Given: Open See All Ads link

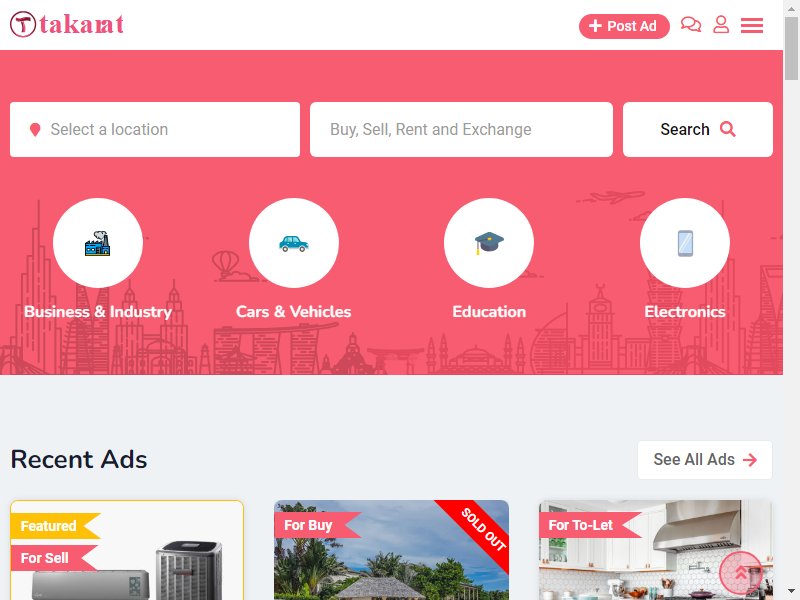Looking at the screenshot, I should pyautogui.click(x=705, y=460).
